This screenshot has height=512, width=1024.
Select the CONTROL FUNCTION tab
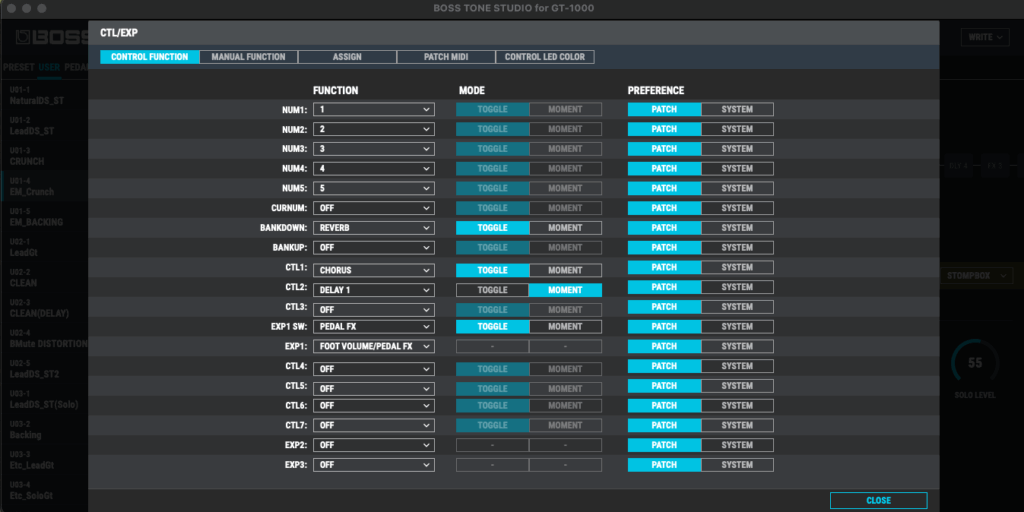click(x=150, y=57)
